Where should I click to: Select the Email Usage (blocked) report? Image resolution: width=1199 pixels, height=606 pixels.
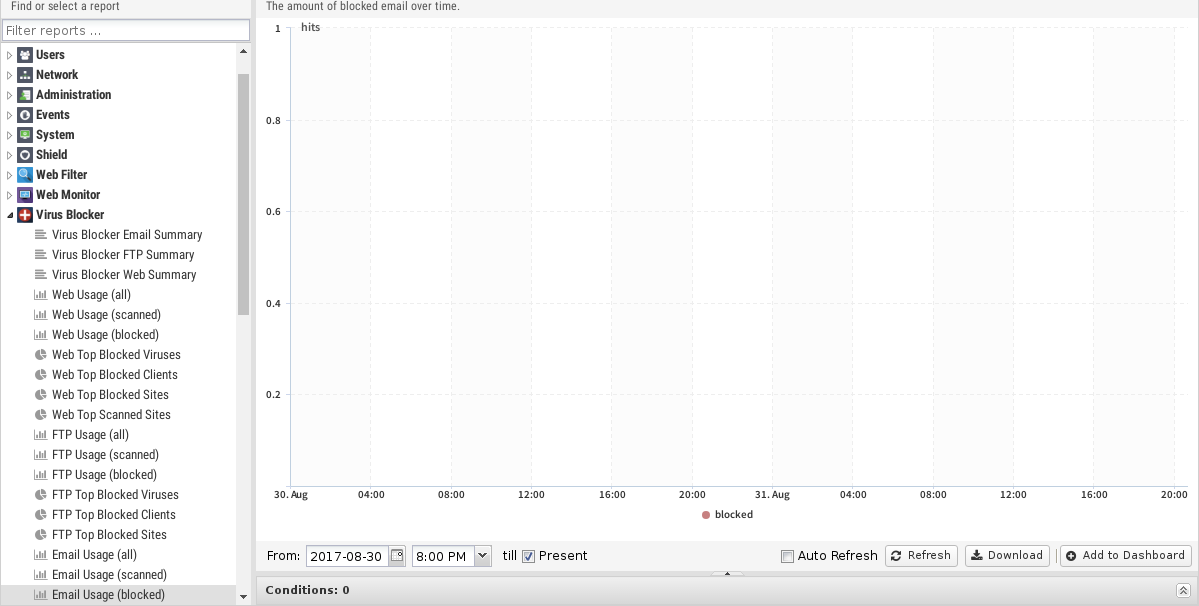tap(119, 595)
